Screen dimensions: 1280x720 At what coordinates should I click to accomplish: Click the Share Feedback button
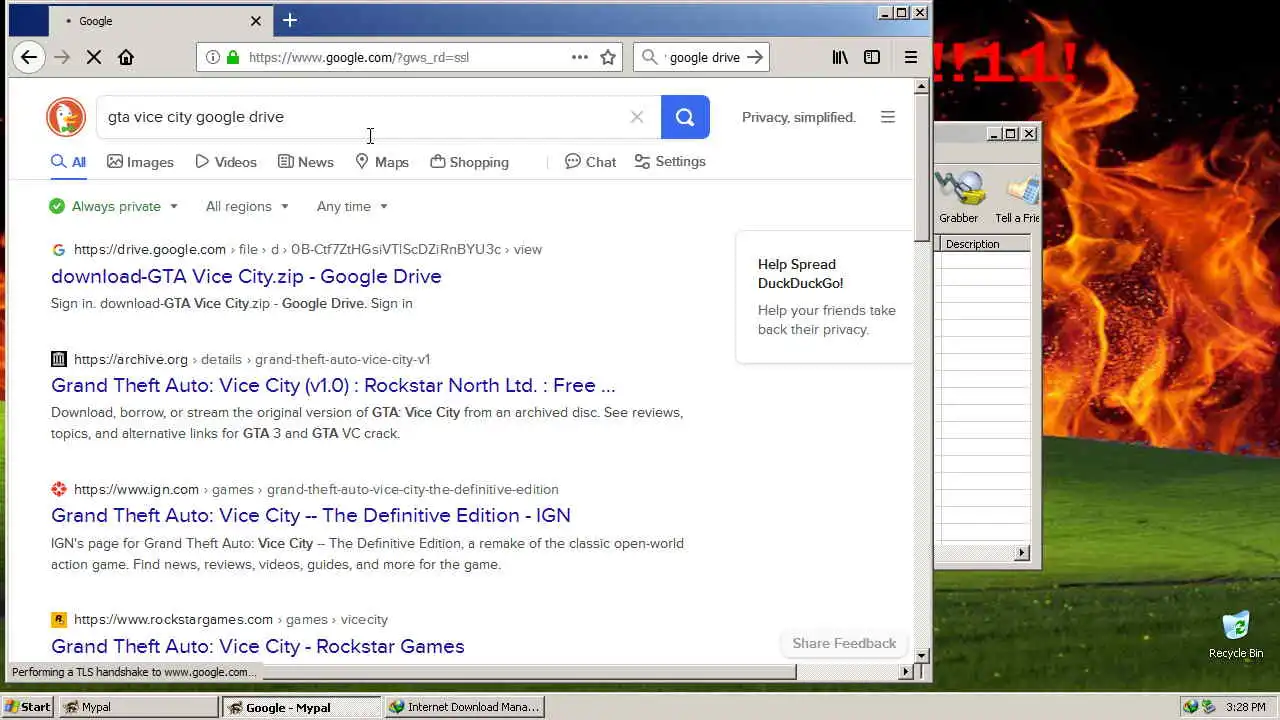844,643
